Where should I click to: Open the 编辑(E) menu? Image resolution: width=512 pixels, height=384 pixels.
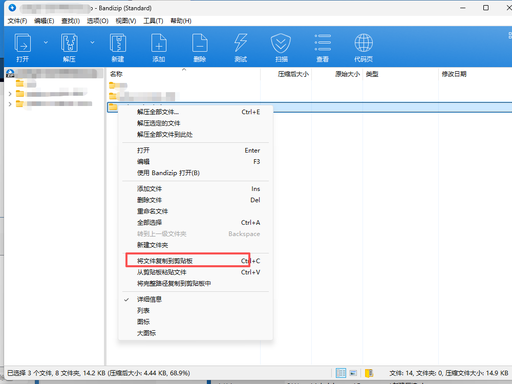point(44,21)
